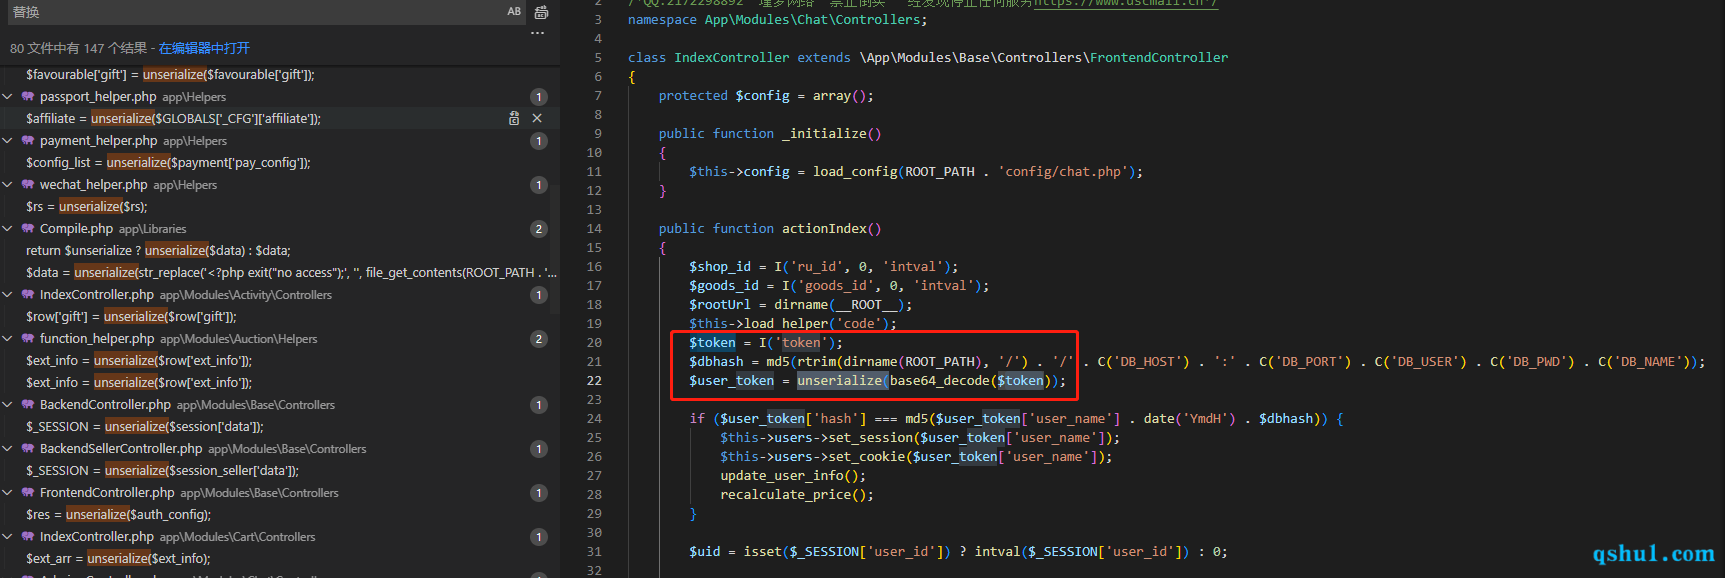Viewport: 1725px width, 578px height.
Task: Click line number 14 in the editor gutter
Action: point(594,228)
